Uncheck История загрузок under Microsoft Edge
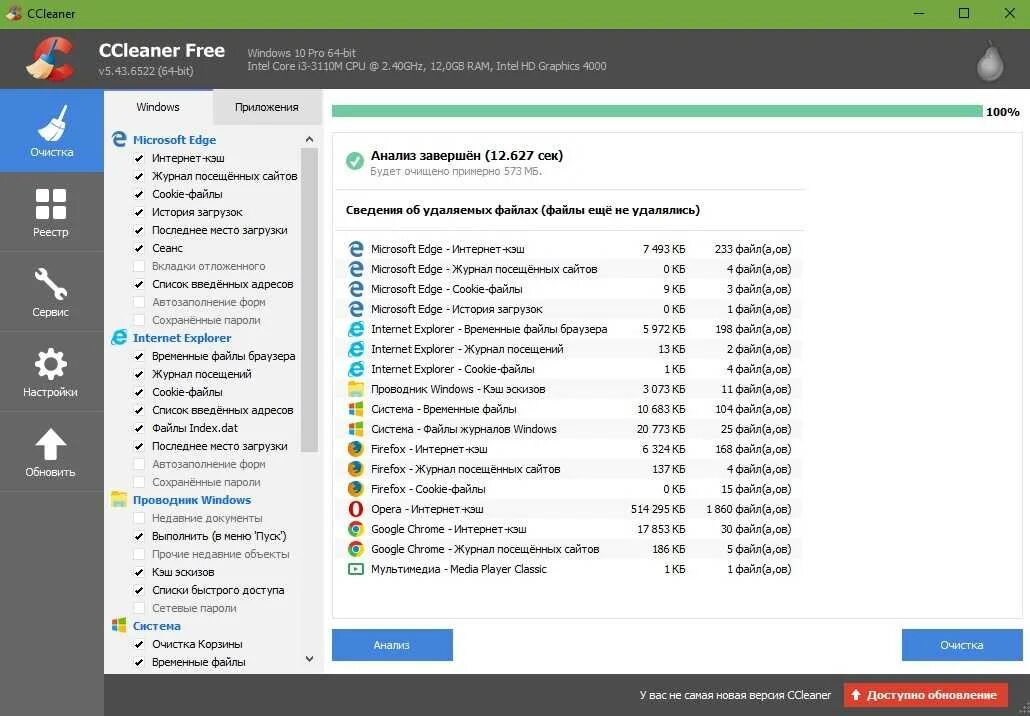 [139, 212]
